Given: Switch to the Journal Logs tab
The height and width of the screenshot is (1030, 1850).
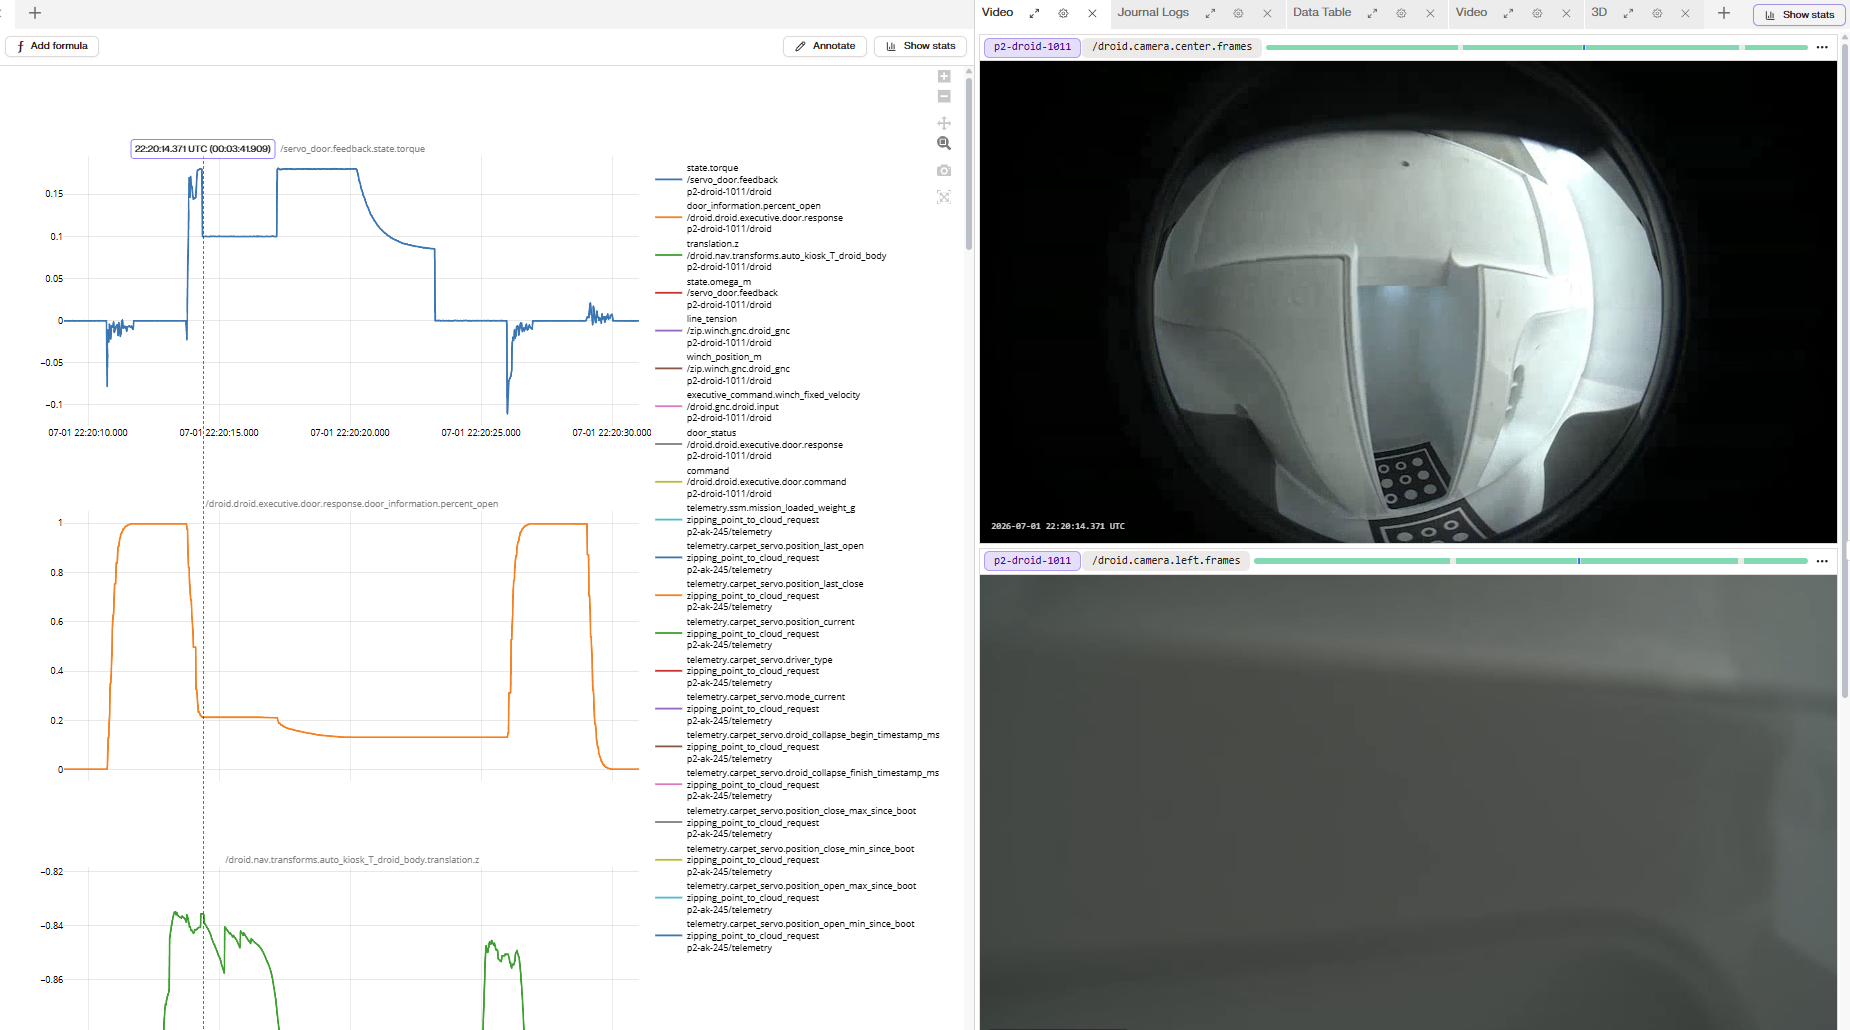Looking at the screenshot, I should coord(1153,12).
